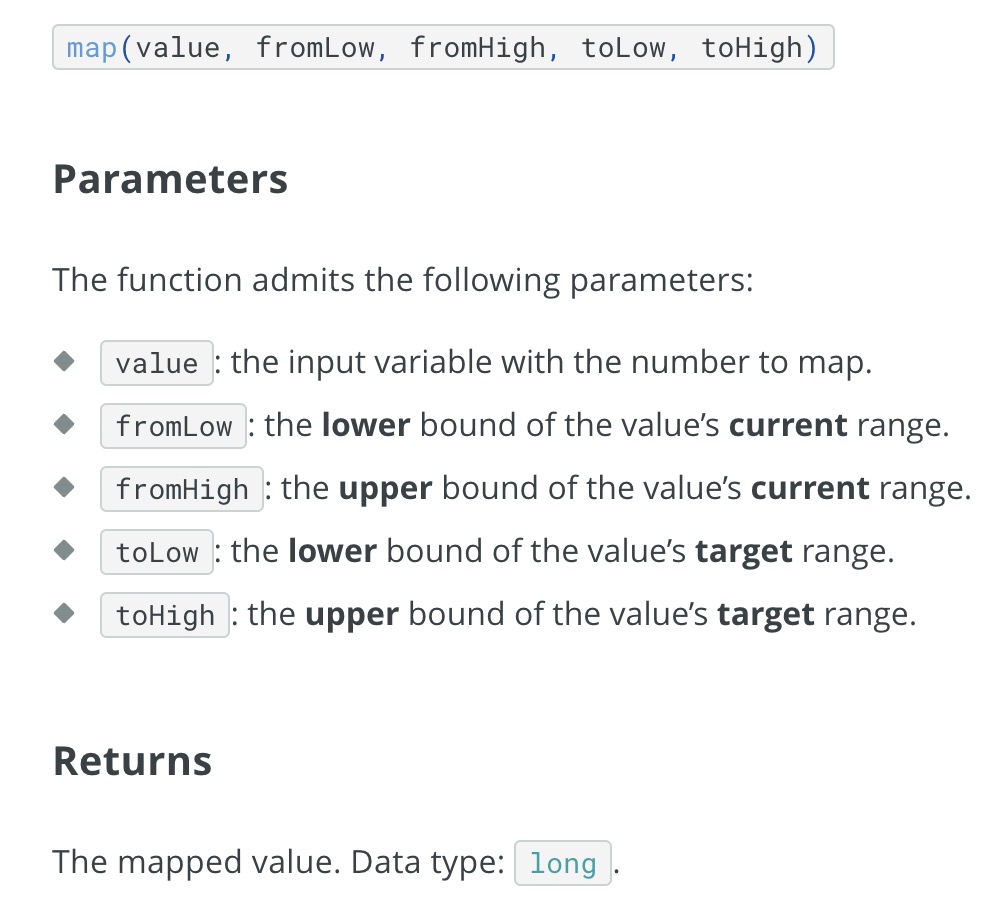Click the map function syntax code box
Screen dimensions: 1002x906
pos(443,47)
